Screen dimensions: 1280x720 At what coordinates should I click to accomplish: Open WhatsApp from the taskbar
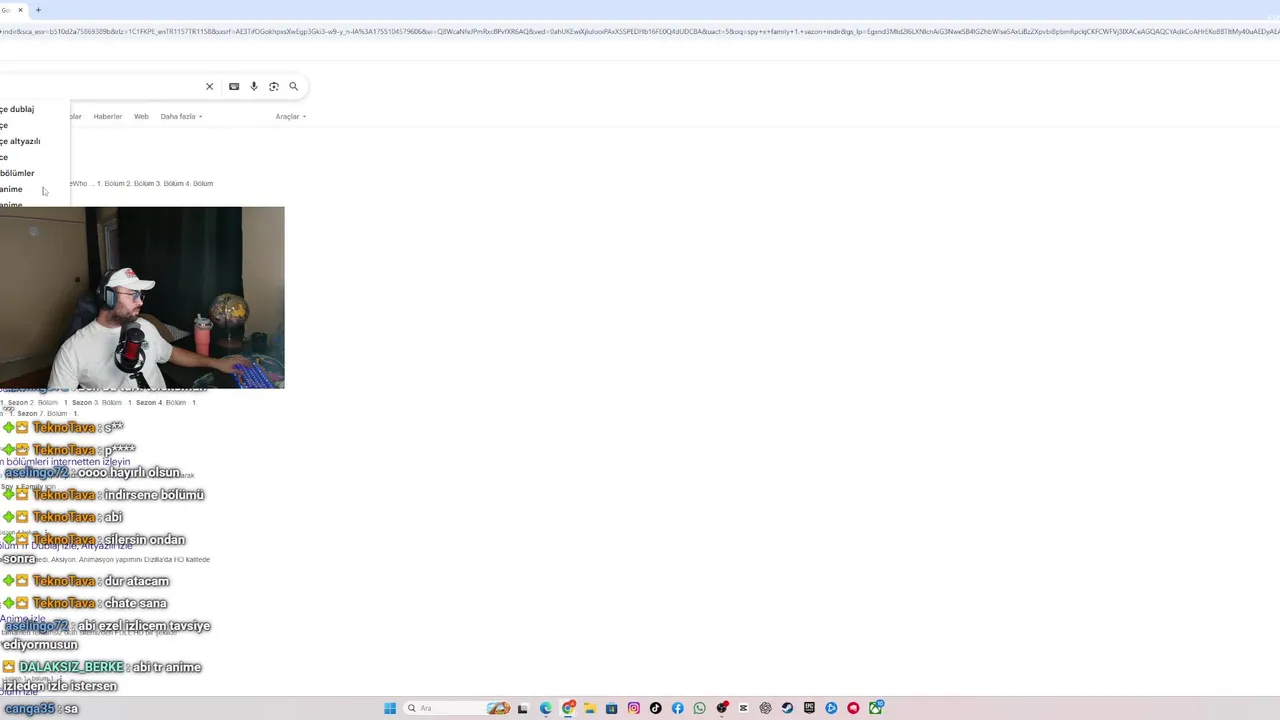pos(699,708)
